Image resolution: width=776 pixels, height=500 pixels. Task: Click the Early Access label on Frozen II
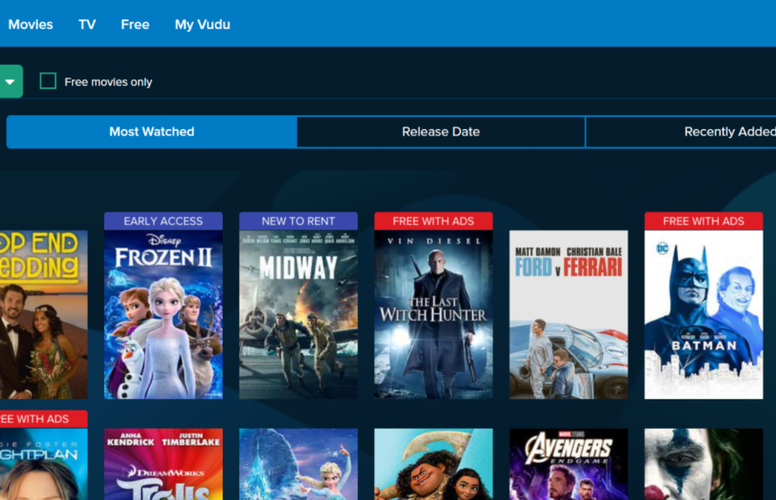coord(163,221)
